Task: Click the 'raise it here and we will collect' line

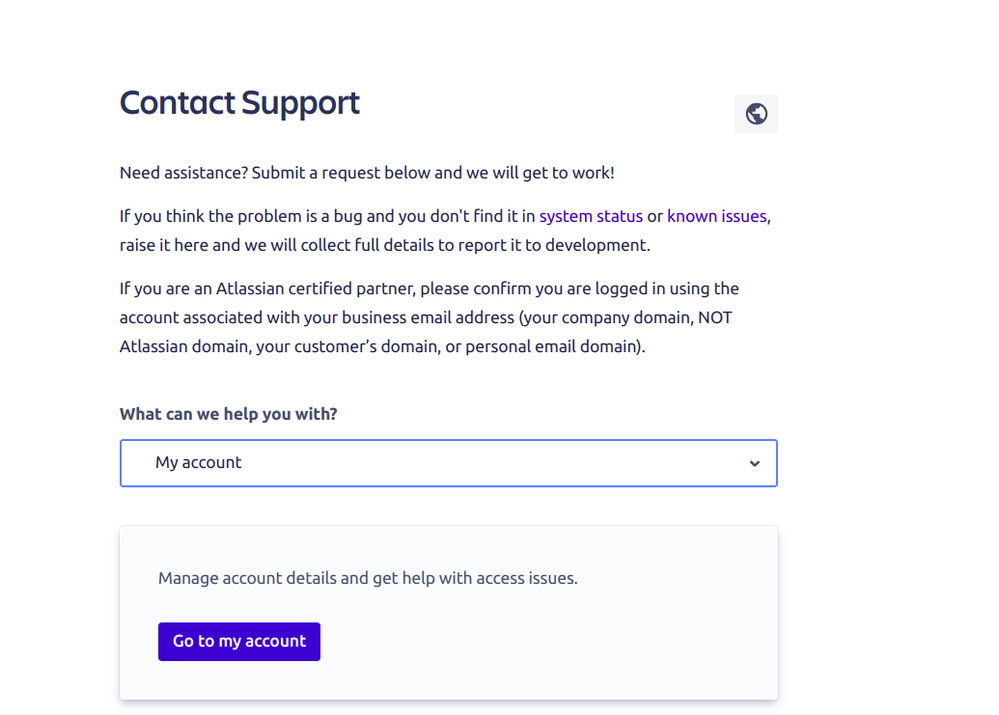Action: 385,245
